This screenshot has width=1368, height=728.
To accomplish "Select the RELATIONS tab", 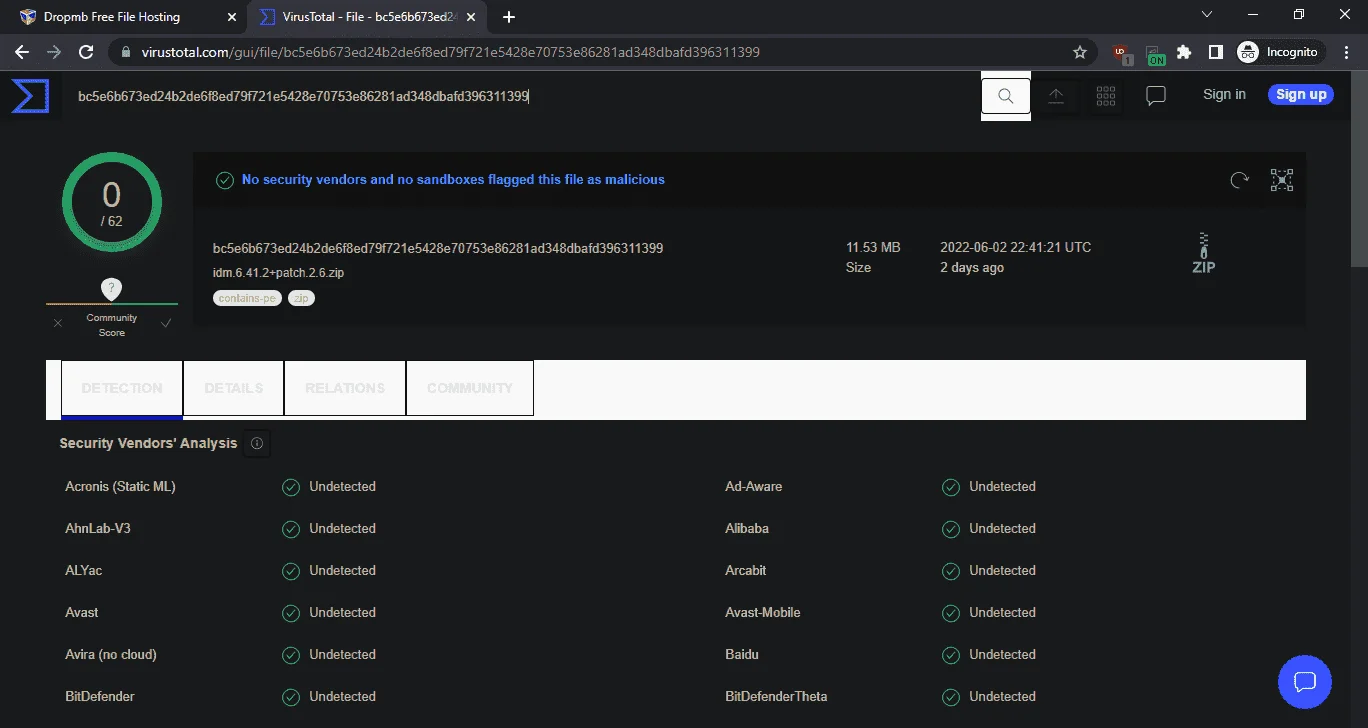I will coord(345,388).
